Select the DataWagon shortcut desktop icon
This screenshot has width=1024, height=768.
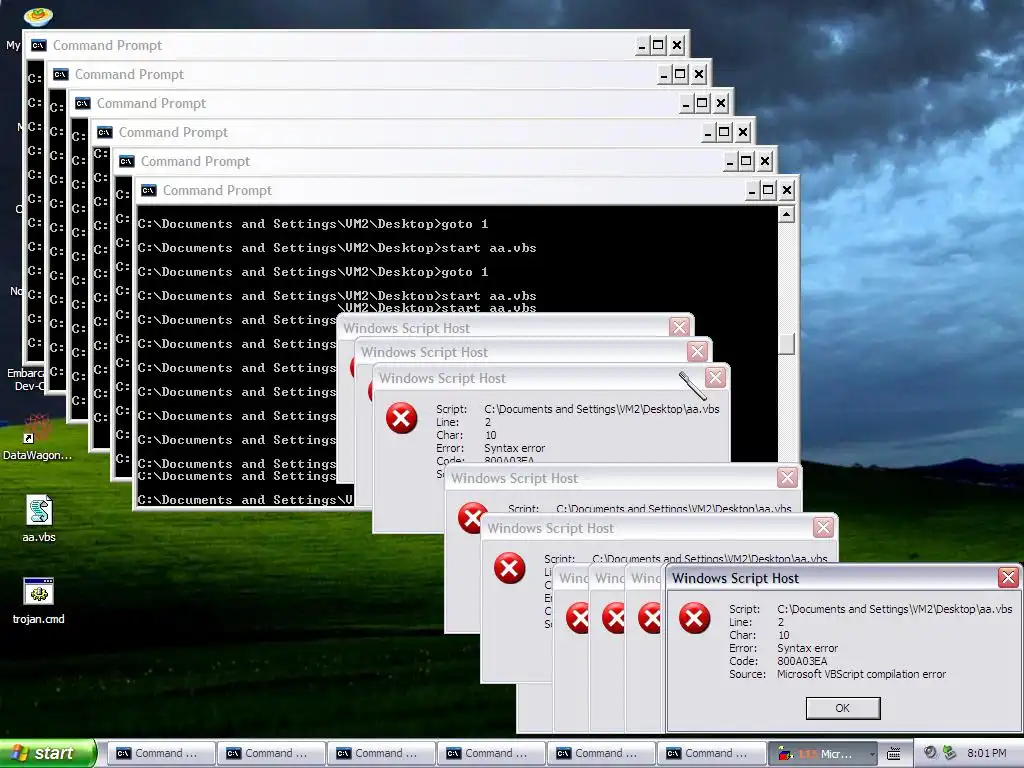tap(38, 438)
